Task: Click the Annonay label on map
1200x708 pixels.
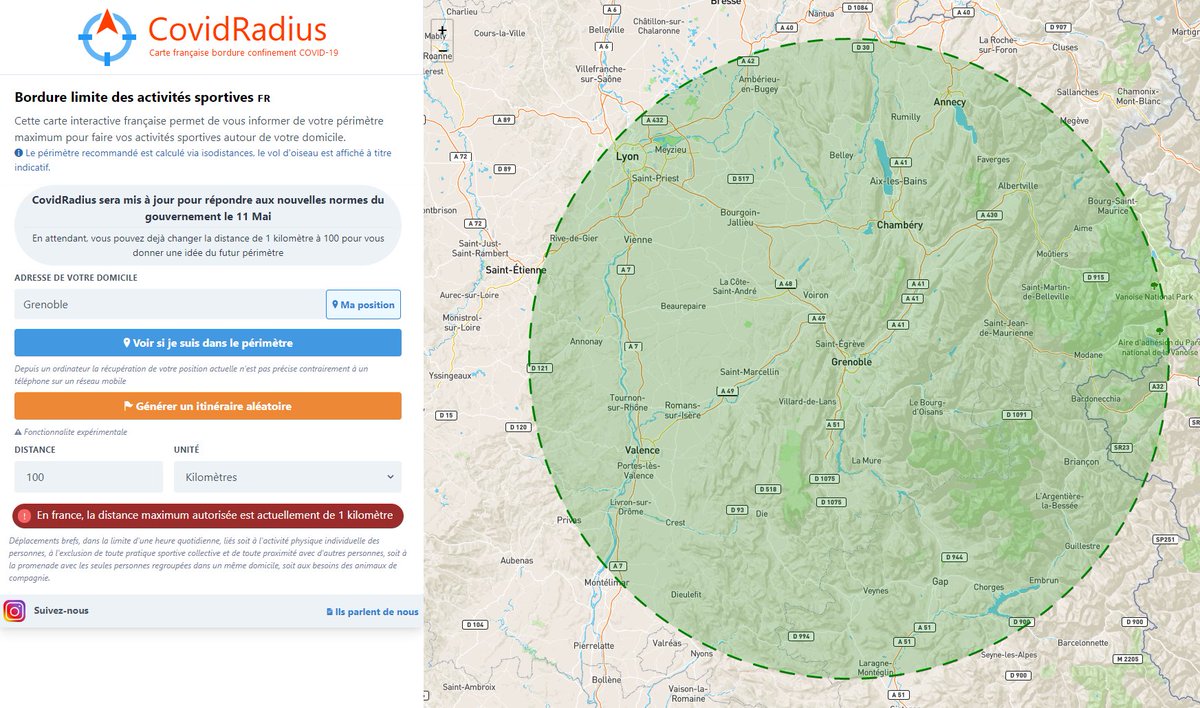Action: tap(587, 342)
